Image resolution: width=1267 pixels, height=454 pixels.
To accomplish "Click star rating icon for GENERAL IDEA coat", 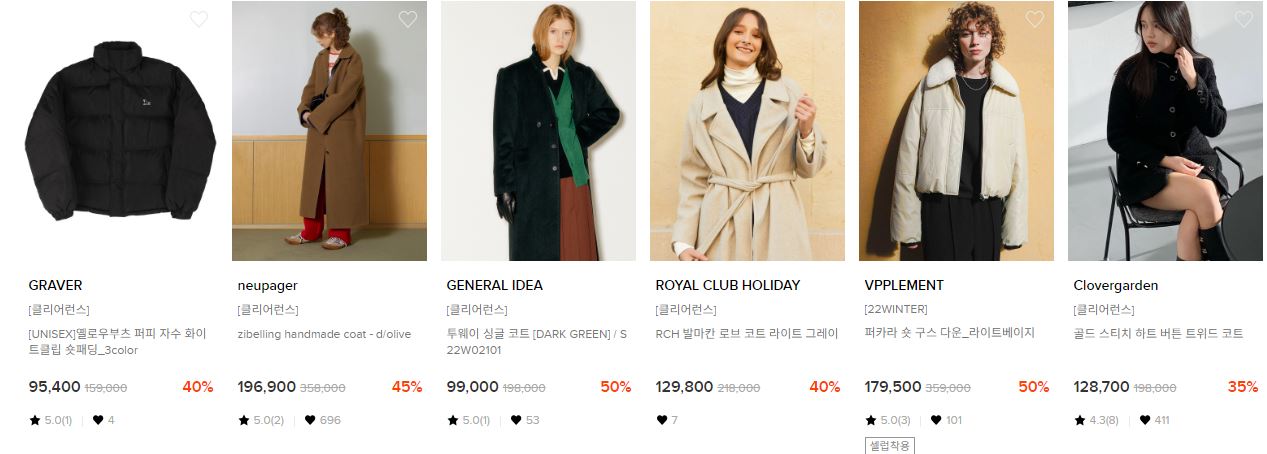I will click(x=452, y=420).
